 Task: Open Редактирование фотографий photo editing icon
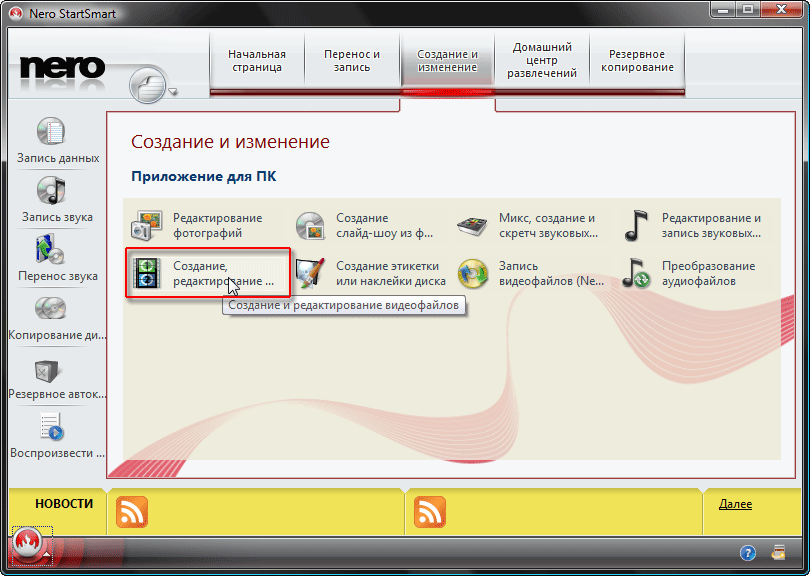tap(147, 225)
